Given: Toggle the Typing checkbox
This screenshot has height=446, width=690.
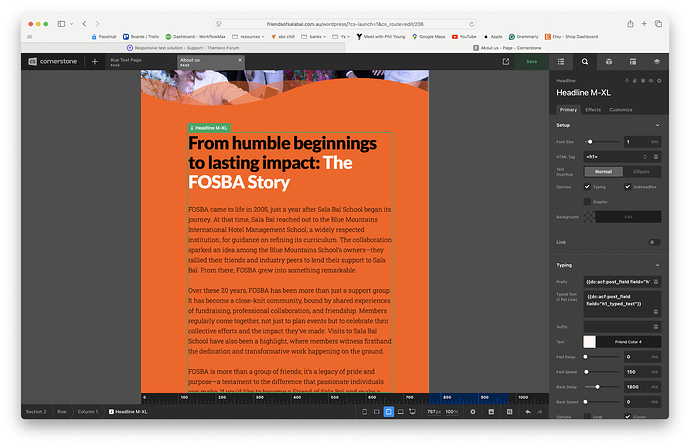Looking at the screenshot, I should coord(587,186).
